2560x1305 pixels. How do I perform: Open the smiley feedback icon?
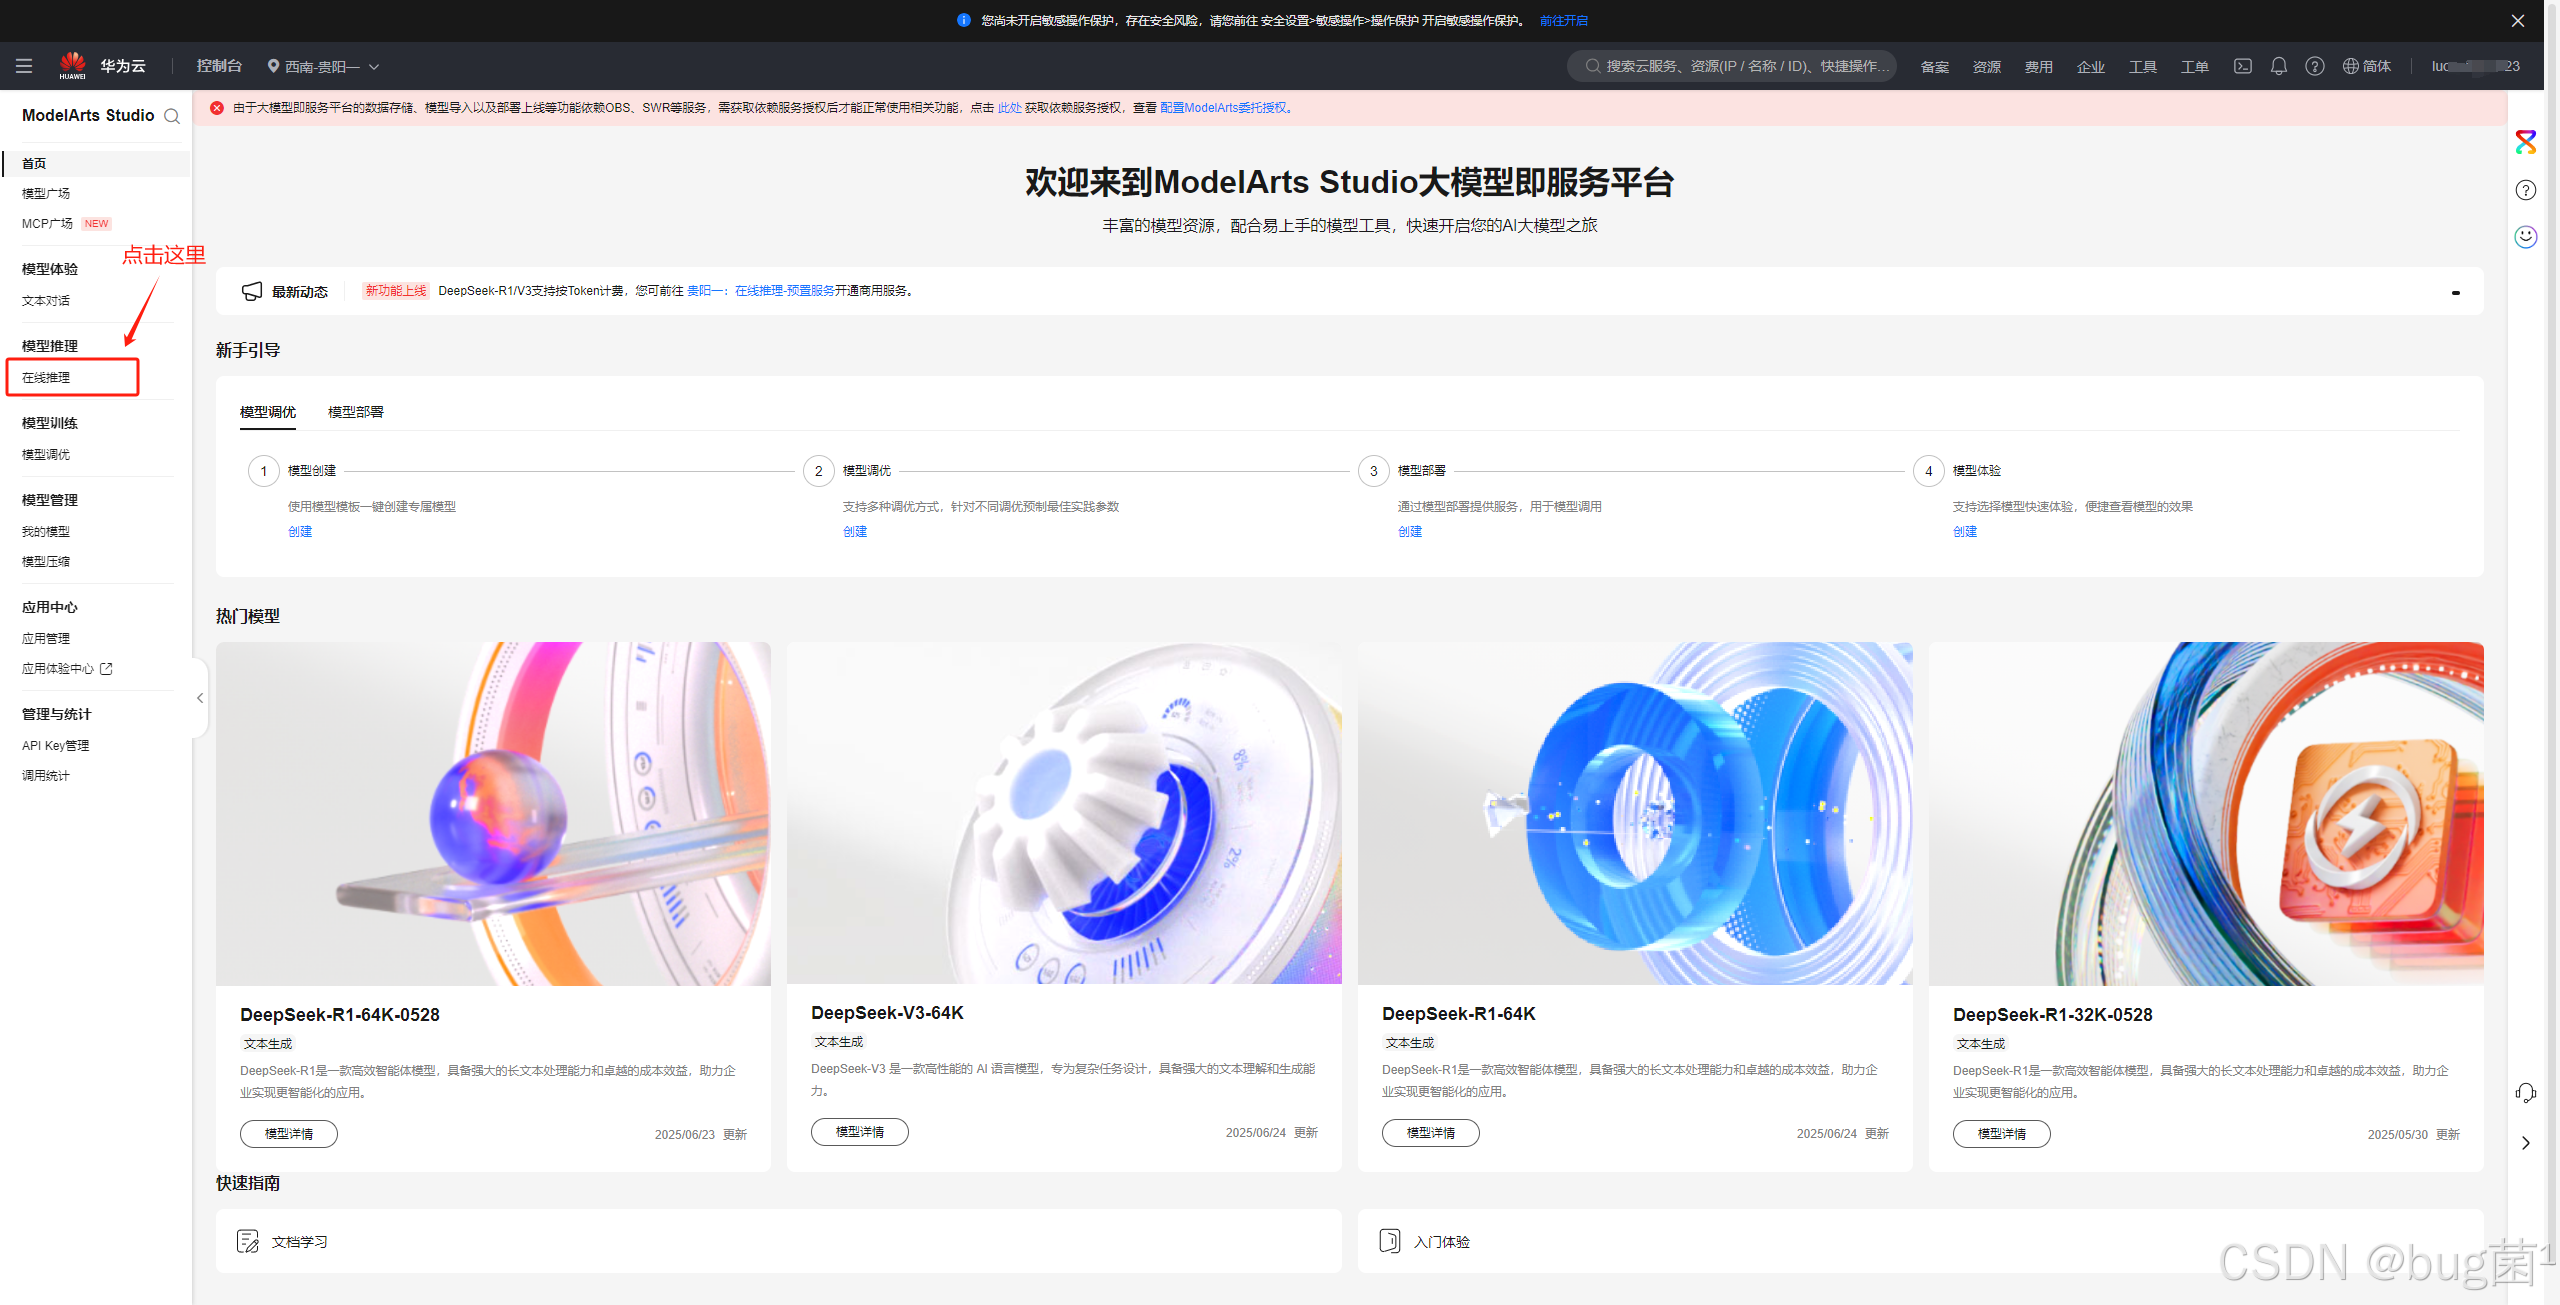(2526, 237)
